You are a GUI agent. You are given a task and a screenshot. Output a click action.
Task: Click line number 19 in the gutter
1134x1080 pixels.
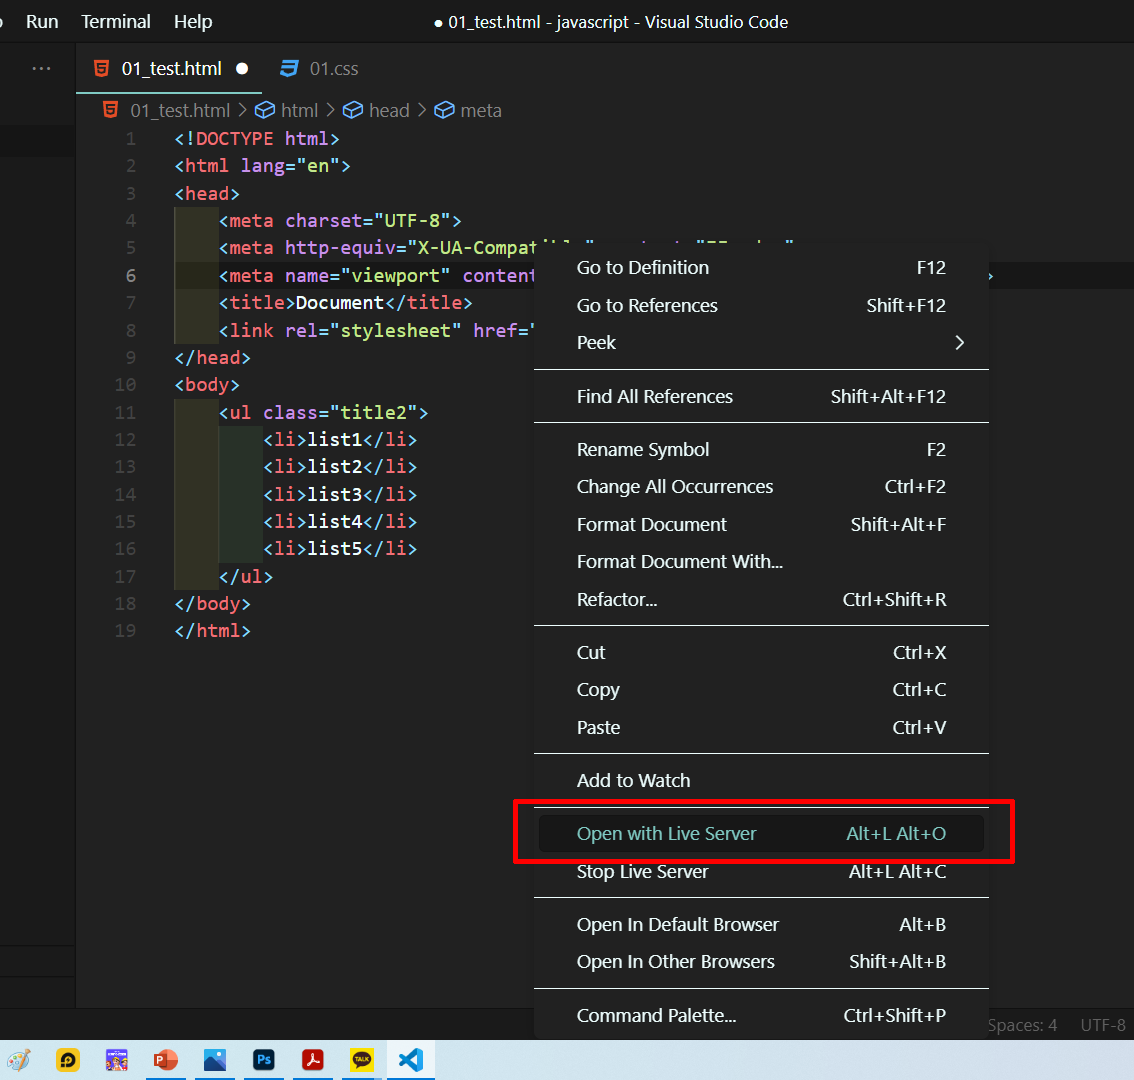coord(125,631)
